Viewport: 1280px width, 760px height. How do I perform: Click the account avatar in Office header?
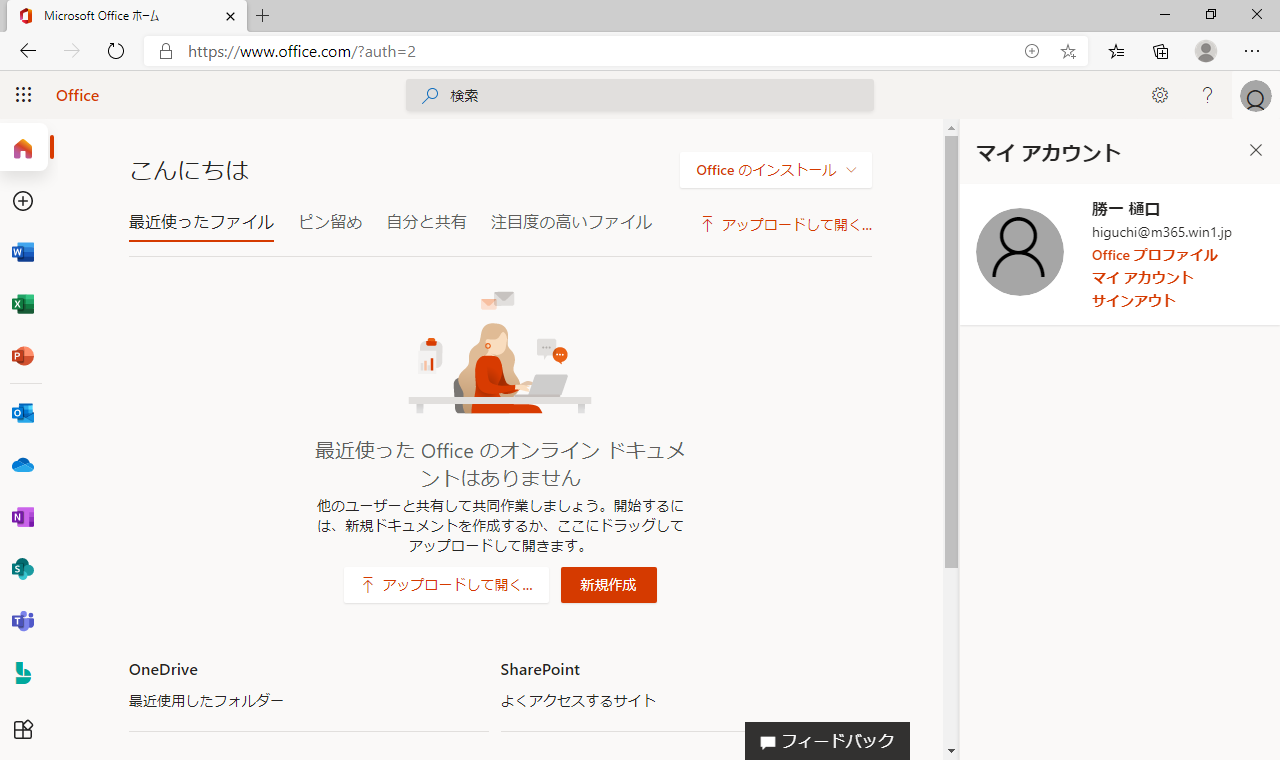[x=1256, y=97]
